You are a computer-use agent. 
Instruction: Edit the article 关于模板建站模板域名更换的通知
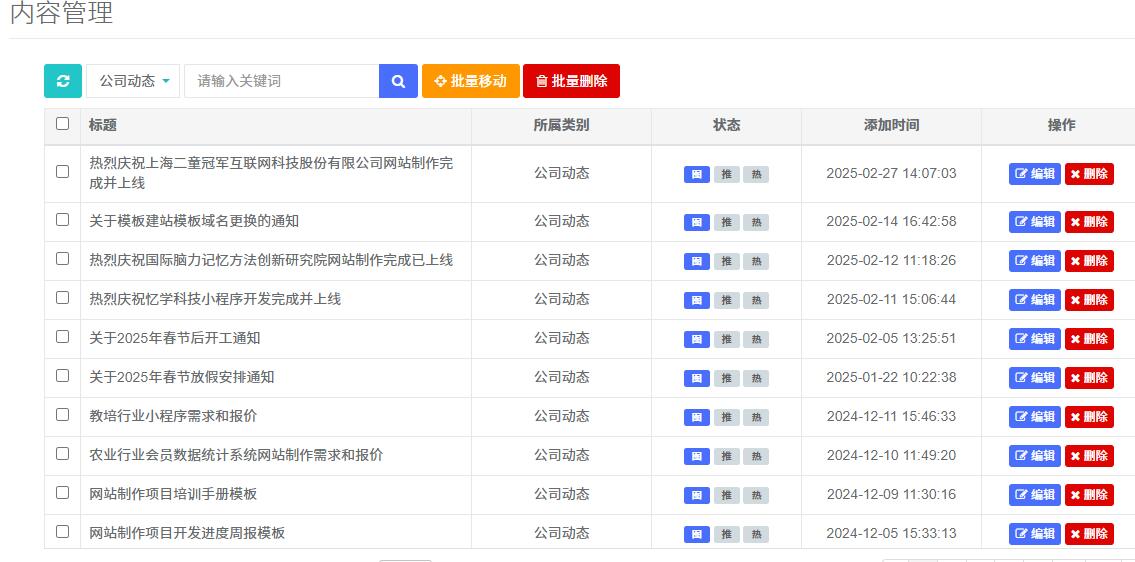point(1035,222)
